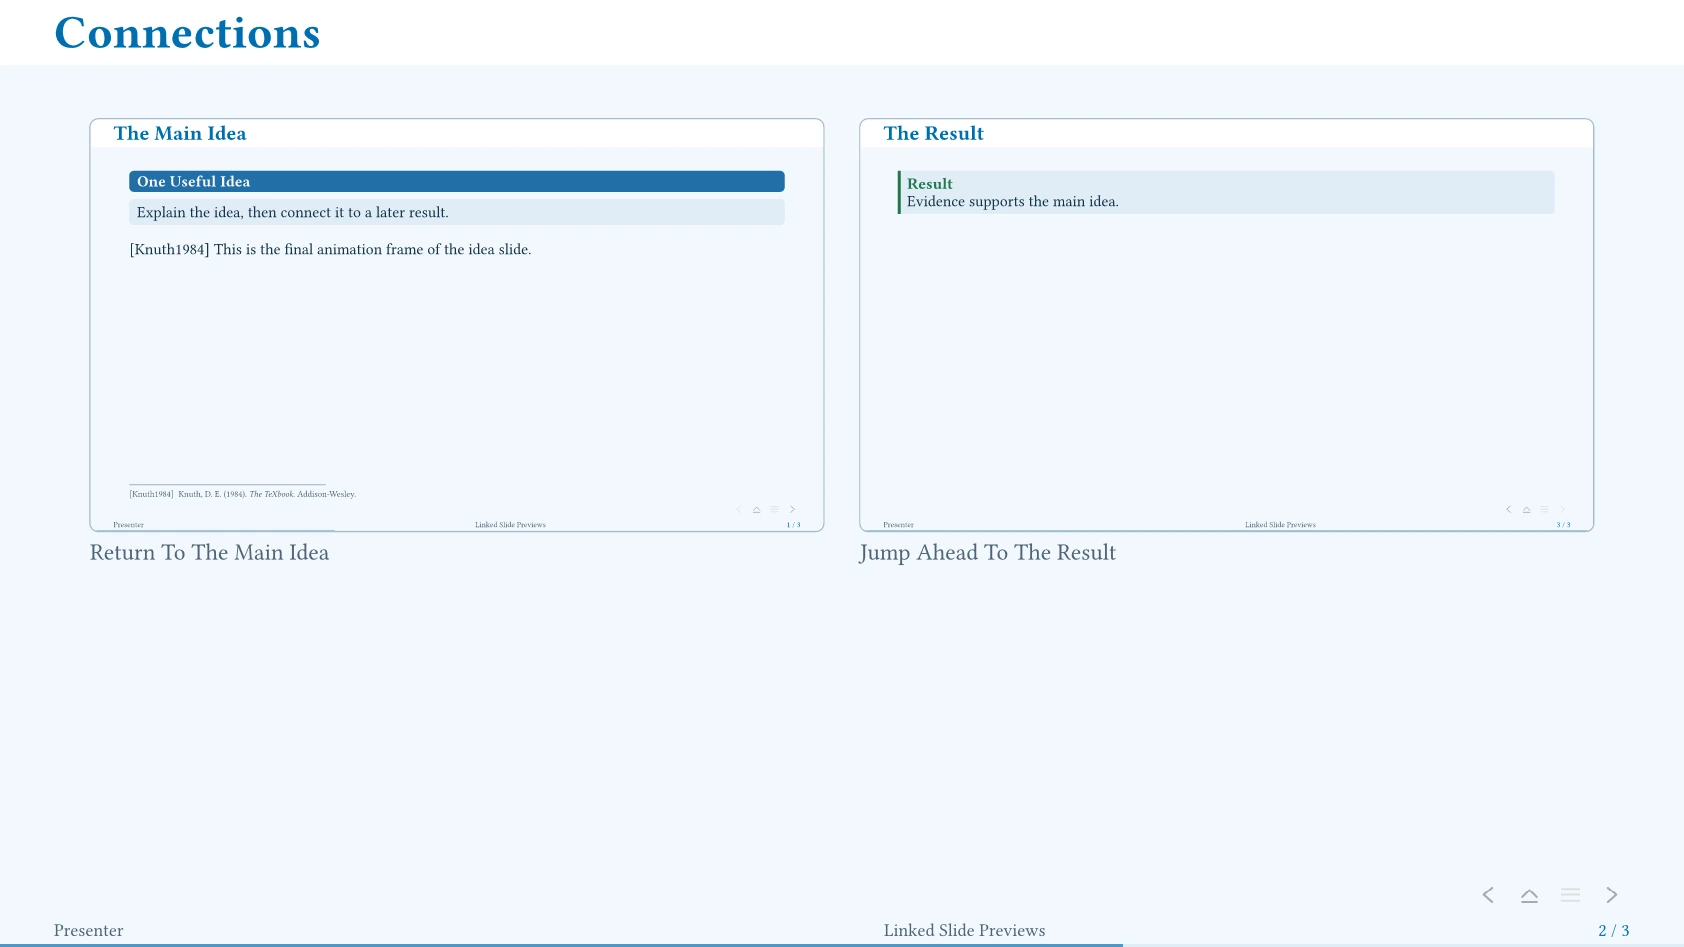Screen dimensions: 1684x947
Task: Open the slide menu list icon
Action: (1571, 895)
